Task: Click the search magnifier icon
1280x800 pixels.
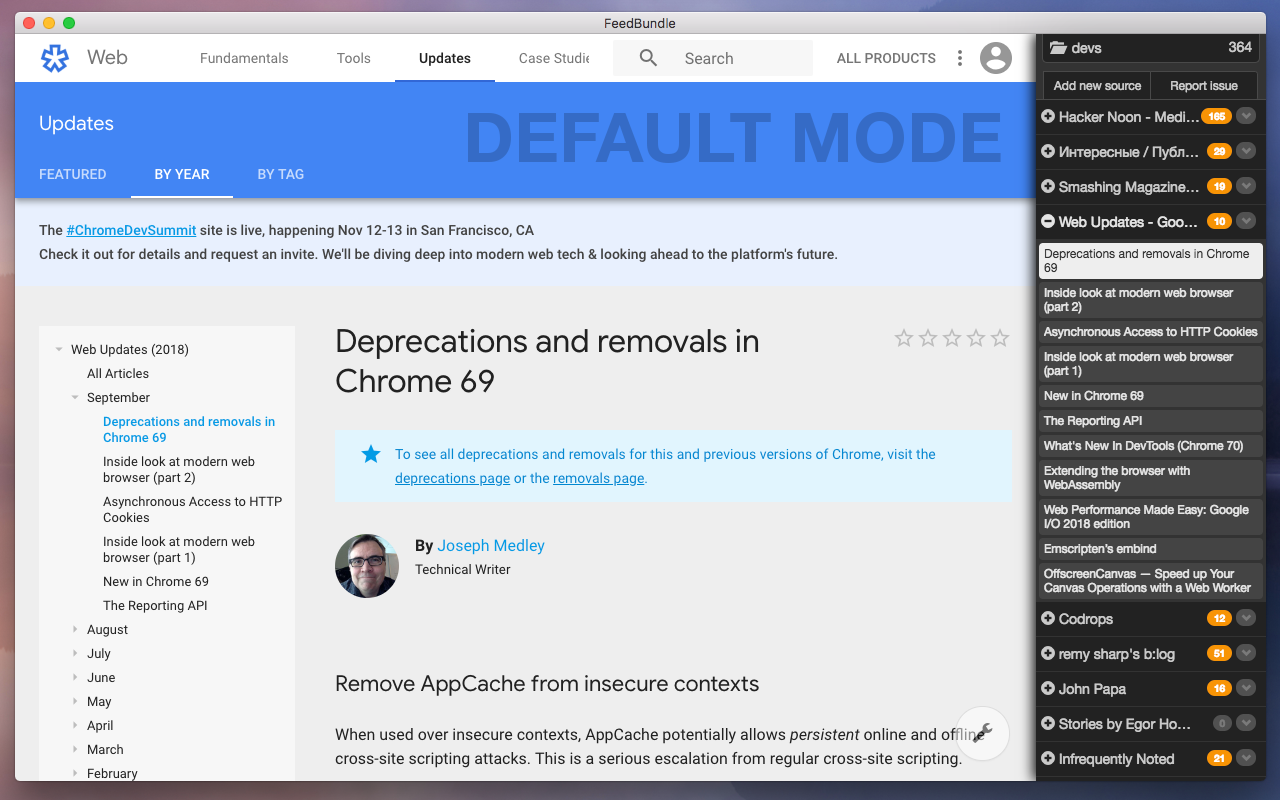Action: pyautogui.click(x=648, y=58)
